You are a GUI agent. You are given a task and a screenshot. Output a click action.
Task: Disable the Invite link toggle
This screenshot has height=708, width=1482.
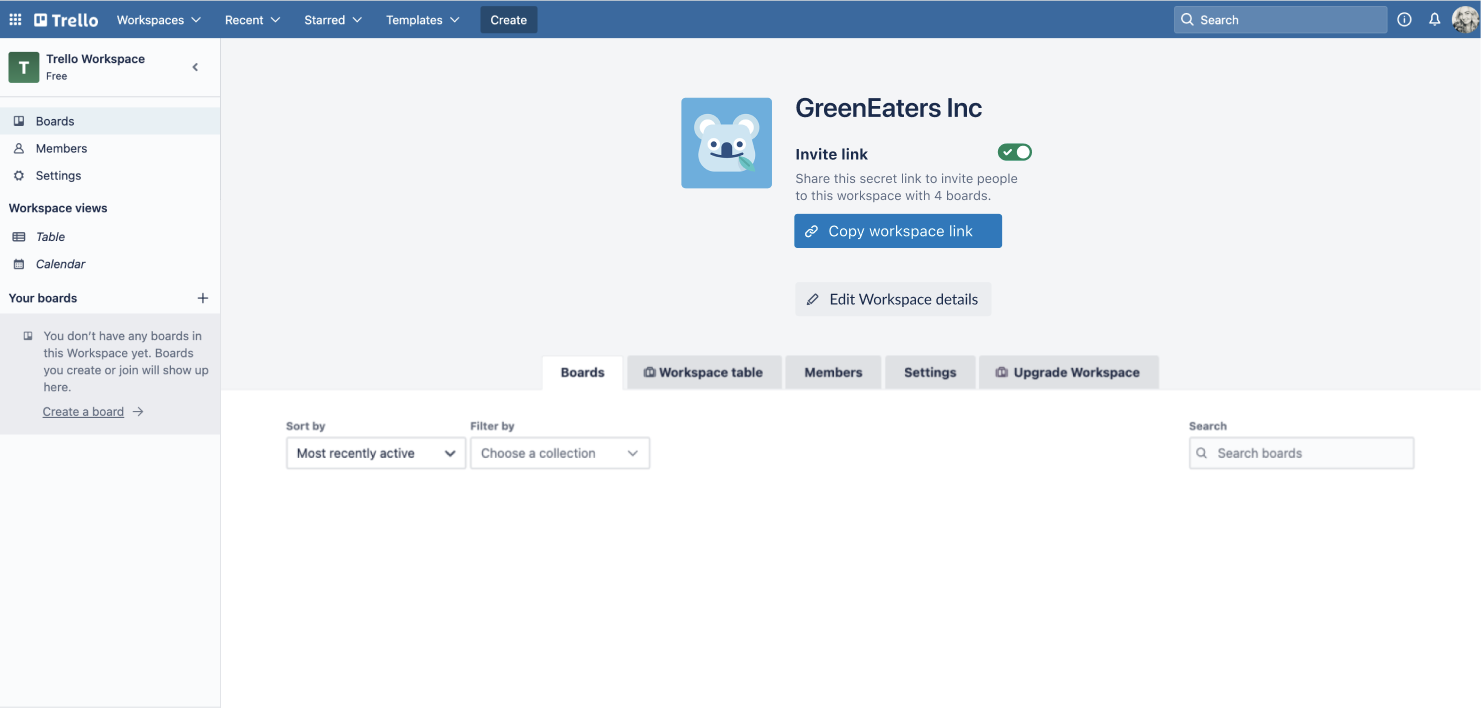(1014, 152)
